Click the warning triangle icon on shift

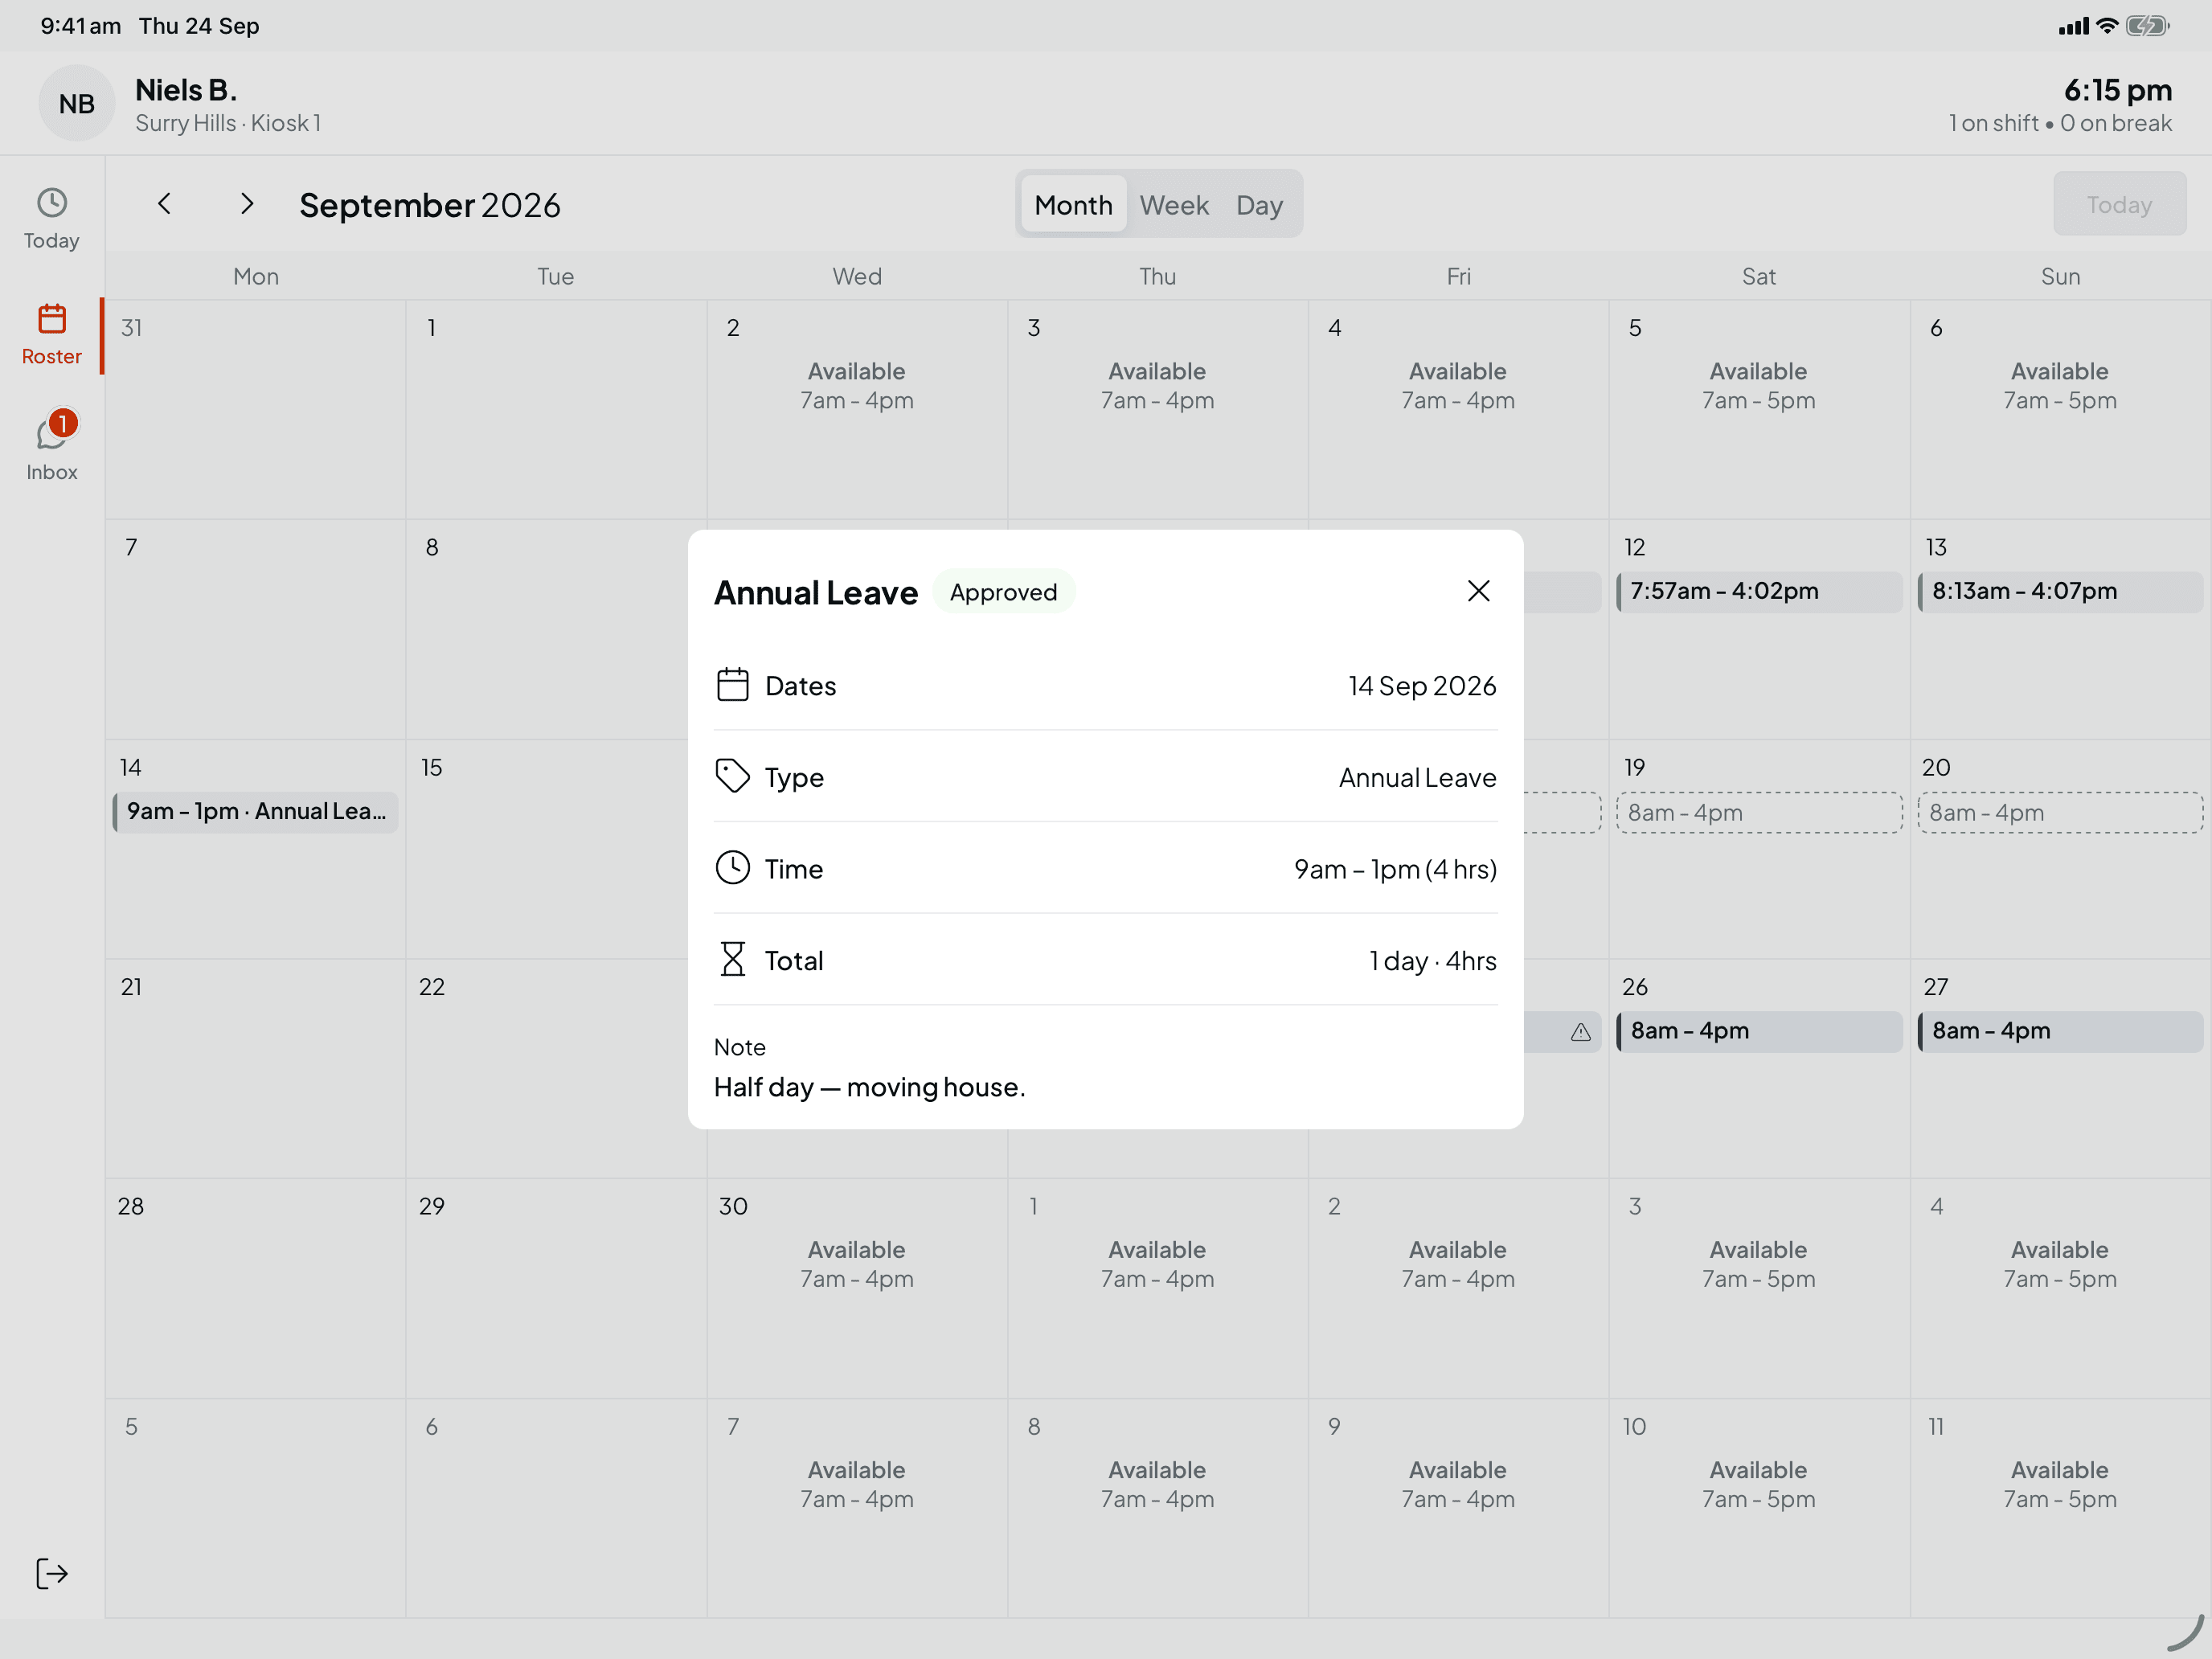[x=1580, y=1032]
